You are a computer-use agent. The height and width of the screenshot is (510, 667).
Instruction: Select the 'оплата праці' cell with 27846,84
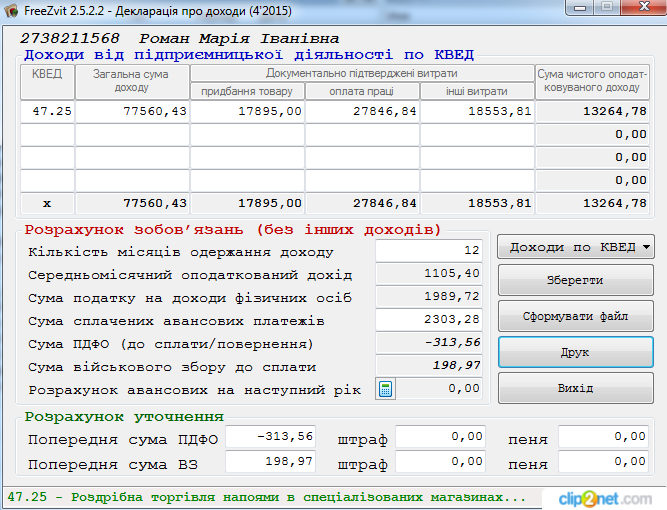[x=362, y=111]
